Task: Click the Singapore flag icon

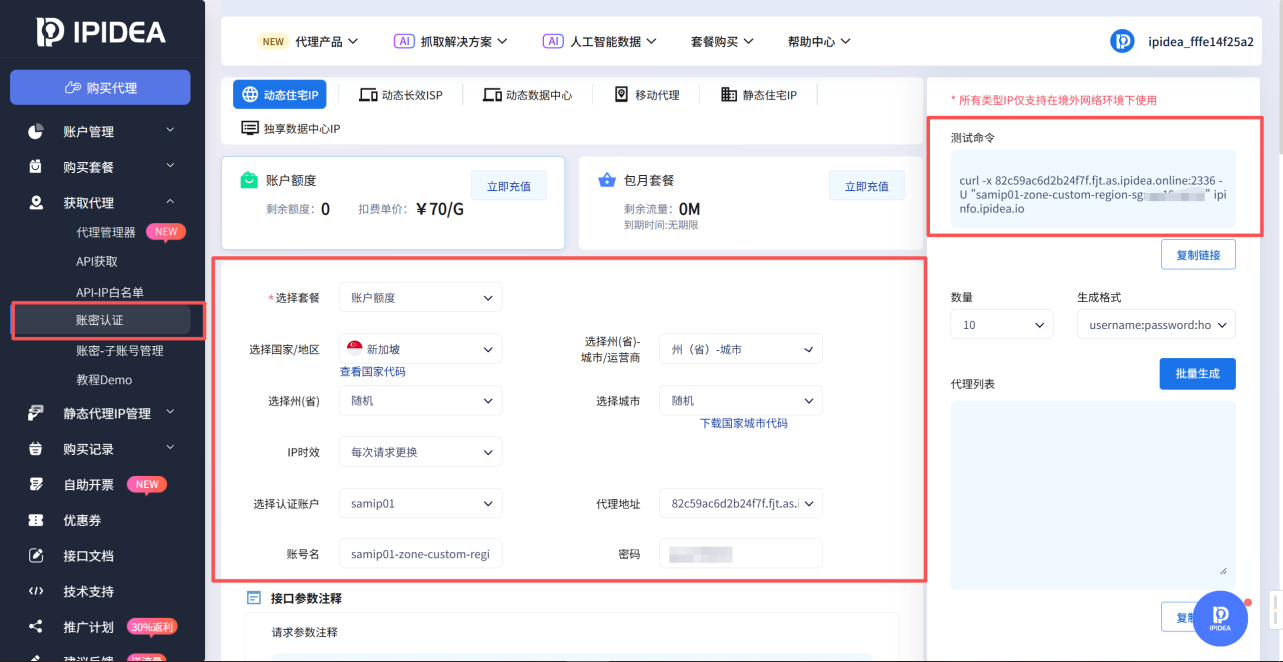Action: click(x=354, y=349)
